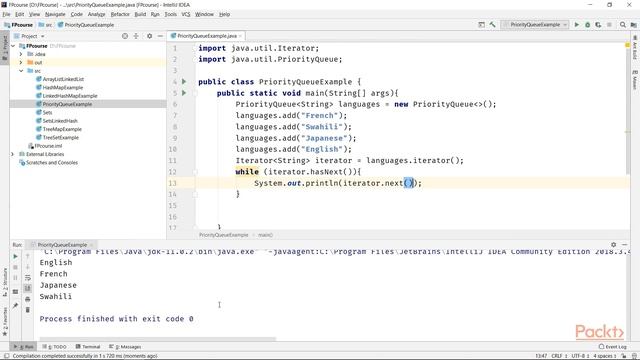Screen dimensions: 640x360
Task: Open Favorites side tool window tab
Action: point(5,321)
